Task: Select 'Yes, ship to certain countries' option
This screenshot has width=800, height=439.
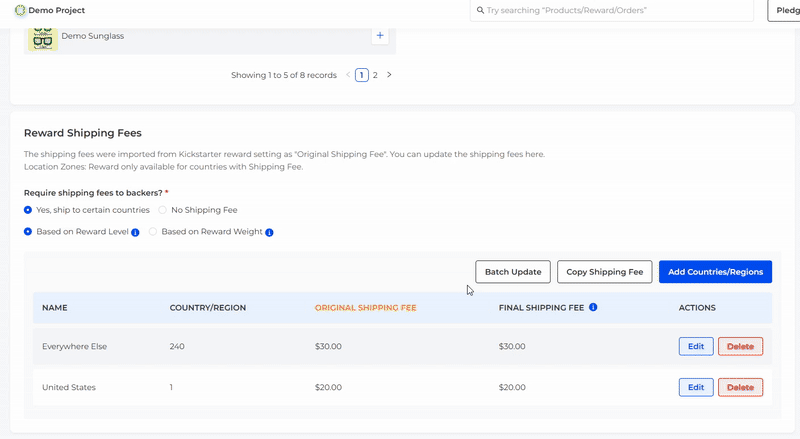Action: (x=28, y=210)
